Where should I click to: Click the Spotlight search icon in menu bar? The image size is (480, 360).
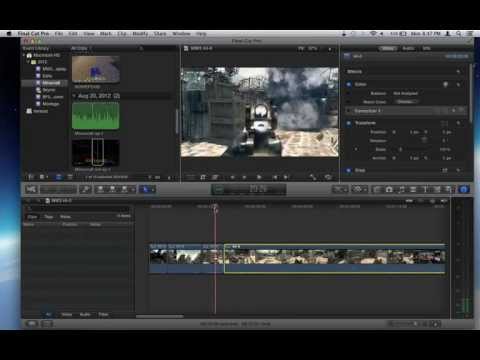(x=459, y=34)
